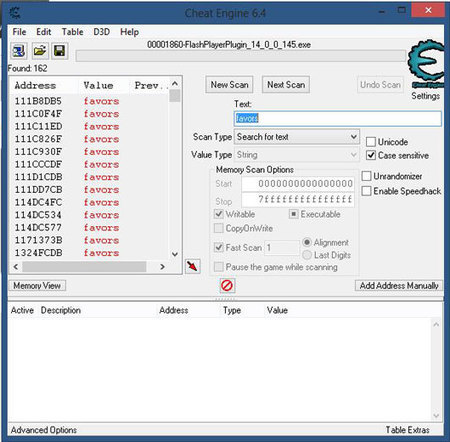This screenshot has width=450, height=442.
Task: Click the Cheat Engine title bar icon
Action: (15, 13)
